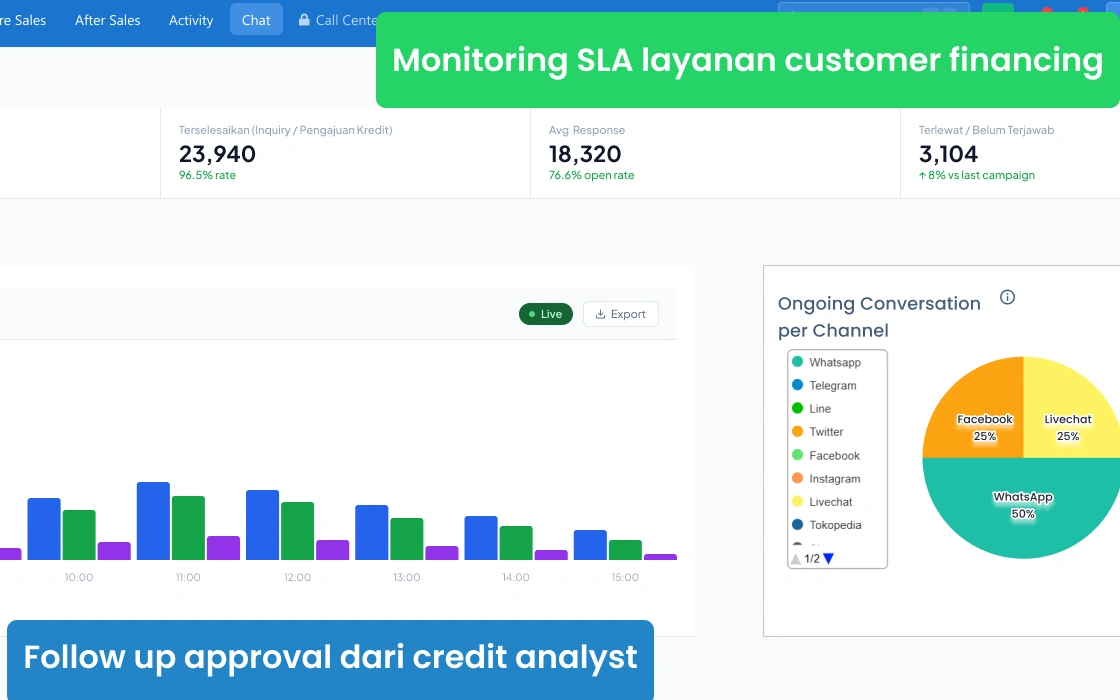Click the purple bar at 10:00
Image resolution: width=1120 pixels, height=700 pixels.
pos(114,551)
